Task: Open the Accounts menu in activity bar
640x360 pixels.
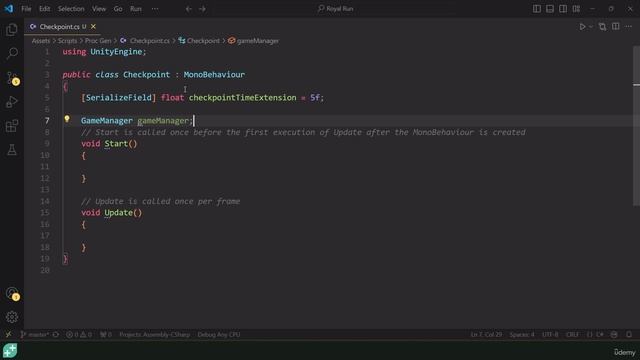Action: (x=12, y=293)
